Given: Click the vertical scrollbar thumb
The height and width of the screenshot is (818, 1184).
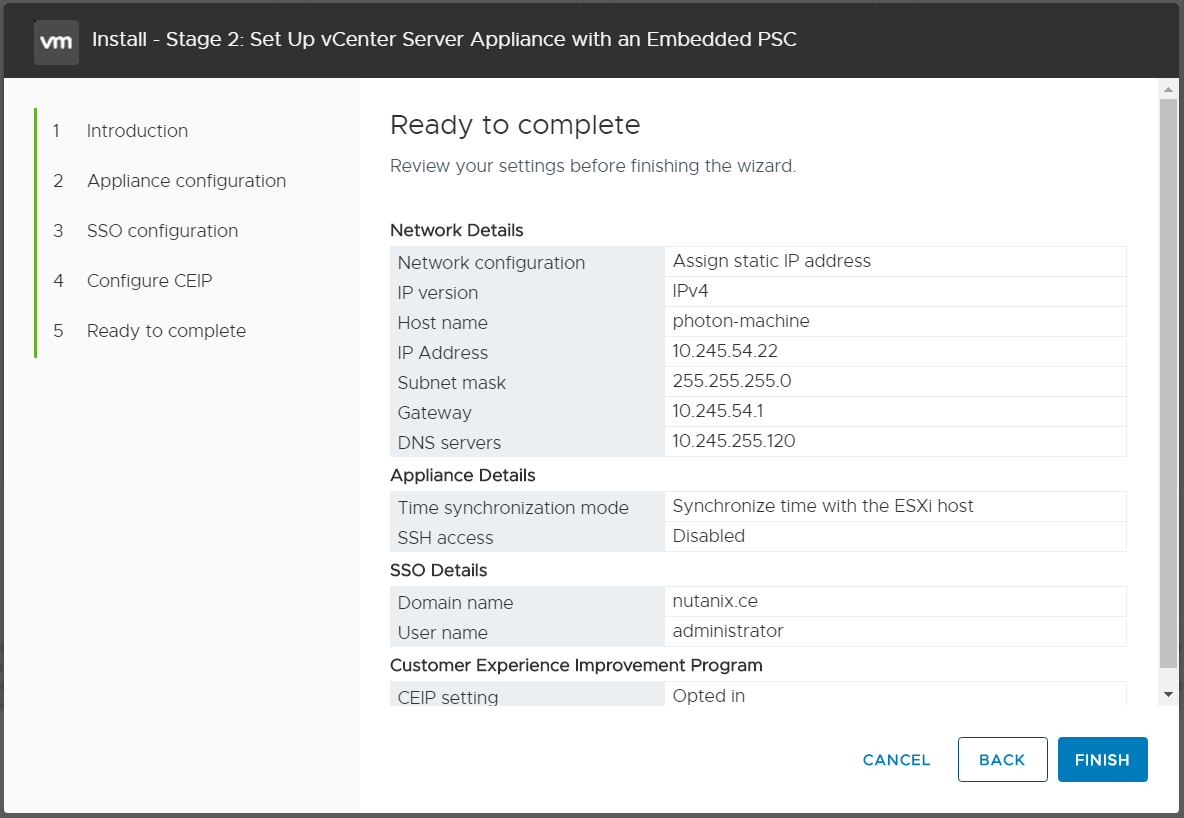Looking at the screenshot, I should coord(1168,383).
